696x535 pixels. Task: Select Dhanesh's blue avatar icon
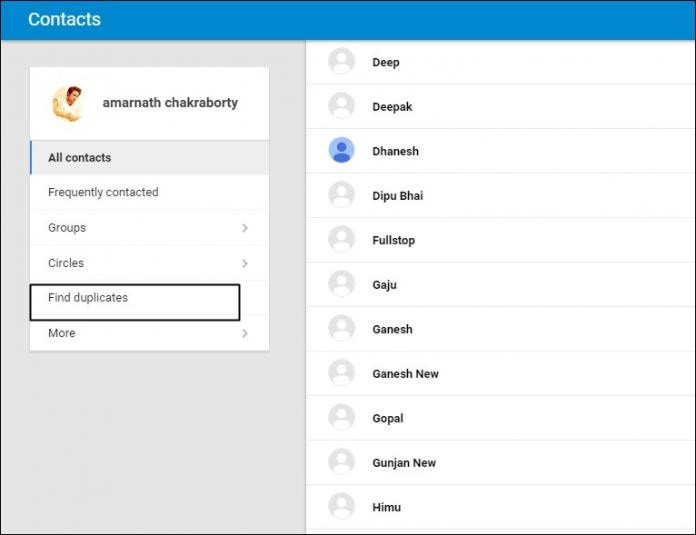[341, 150]
